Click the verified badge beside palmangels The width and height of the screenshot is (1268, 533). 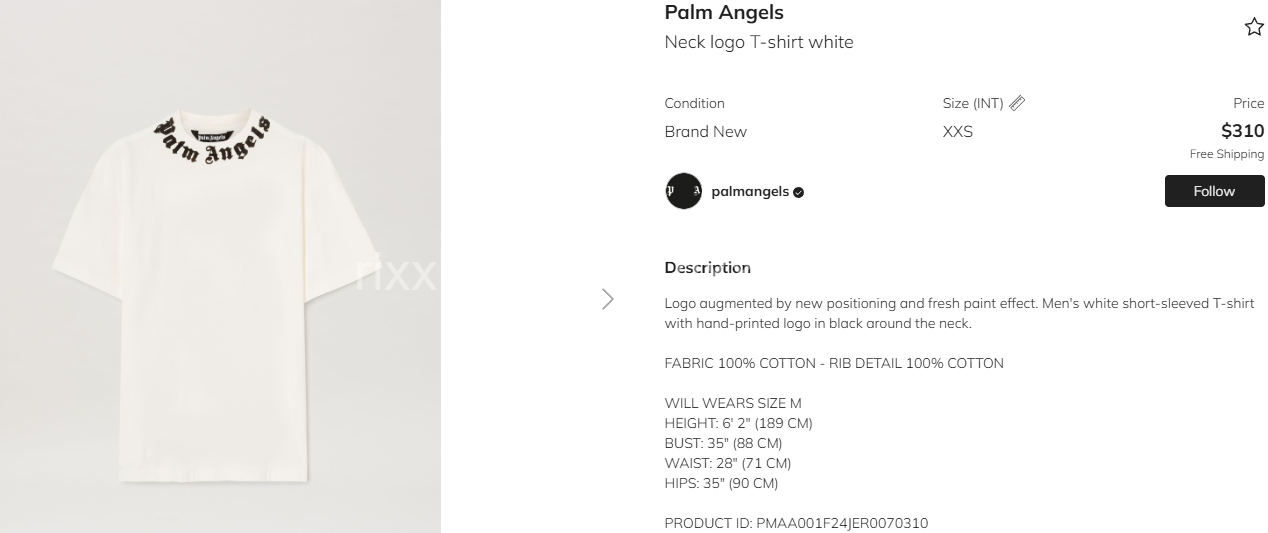pos(799,192)
